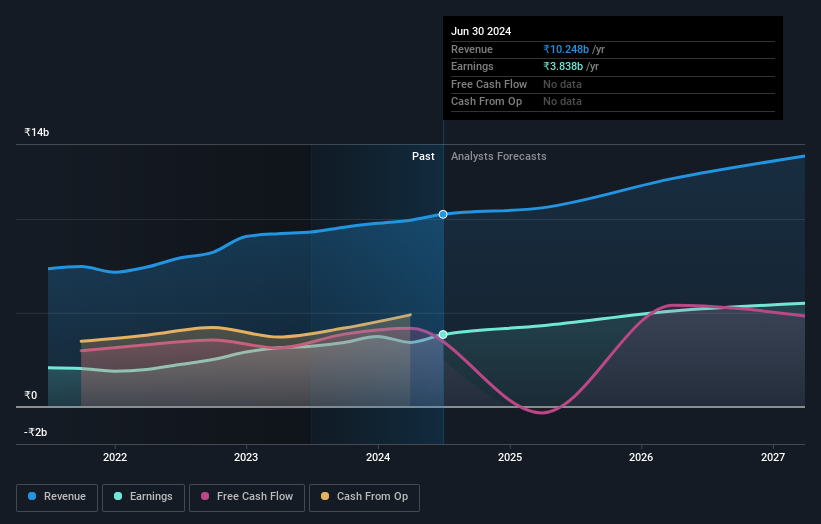Click the 2025 x-axis label
The width and height of the screenshot is (821, 524).
(x=510, y=457)
